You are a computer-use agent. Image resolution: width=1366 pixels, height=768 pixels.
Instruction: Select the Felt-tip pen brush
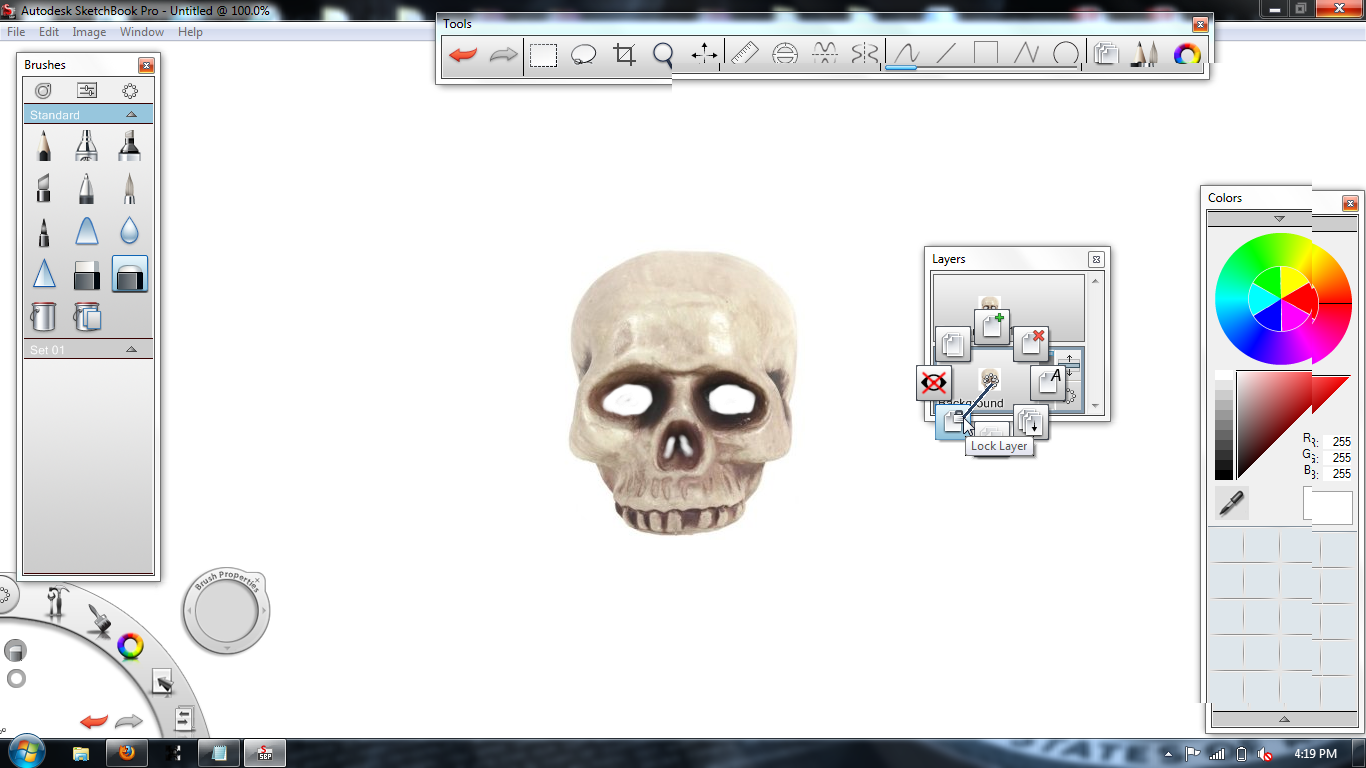coord(43,232)
